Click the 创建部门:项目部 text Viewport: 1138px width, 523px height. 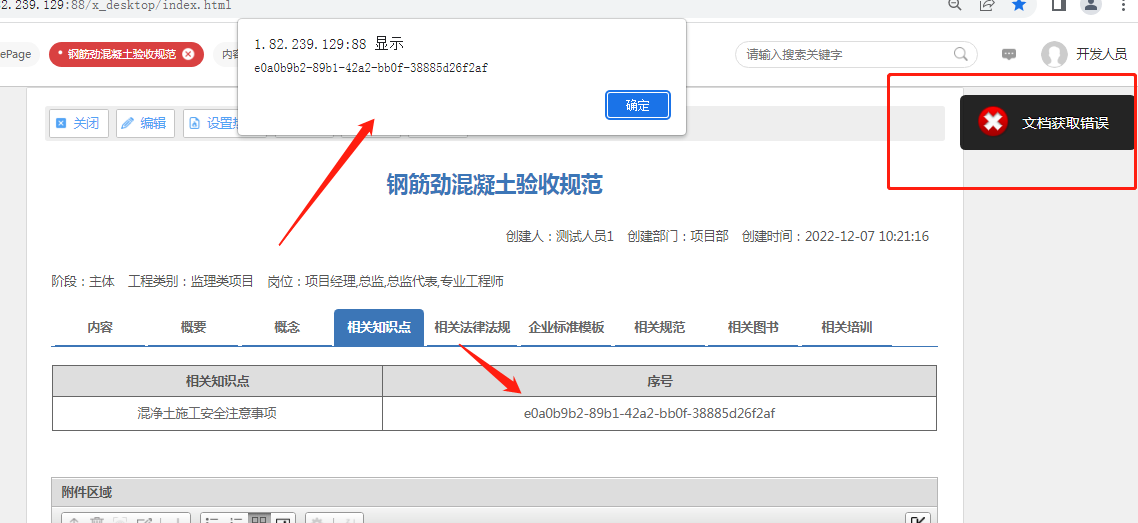(678, 236)
